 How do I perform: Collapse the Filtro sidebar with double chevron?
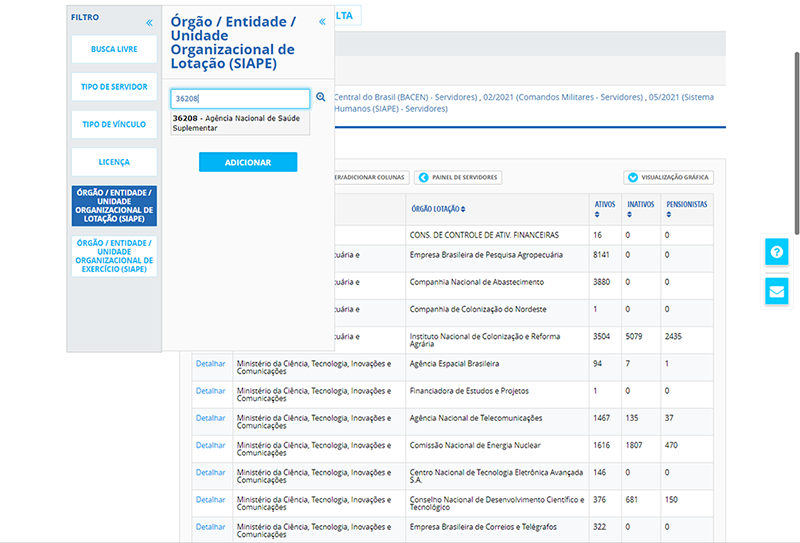tap(149, 22)
